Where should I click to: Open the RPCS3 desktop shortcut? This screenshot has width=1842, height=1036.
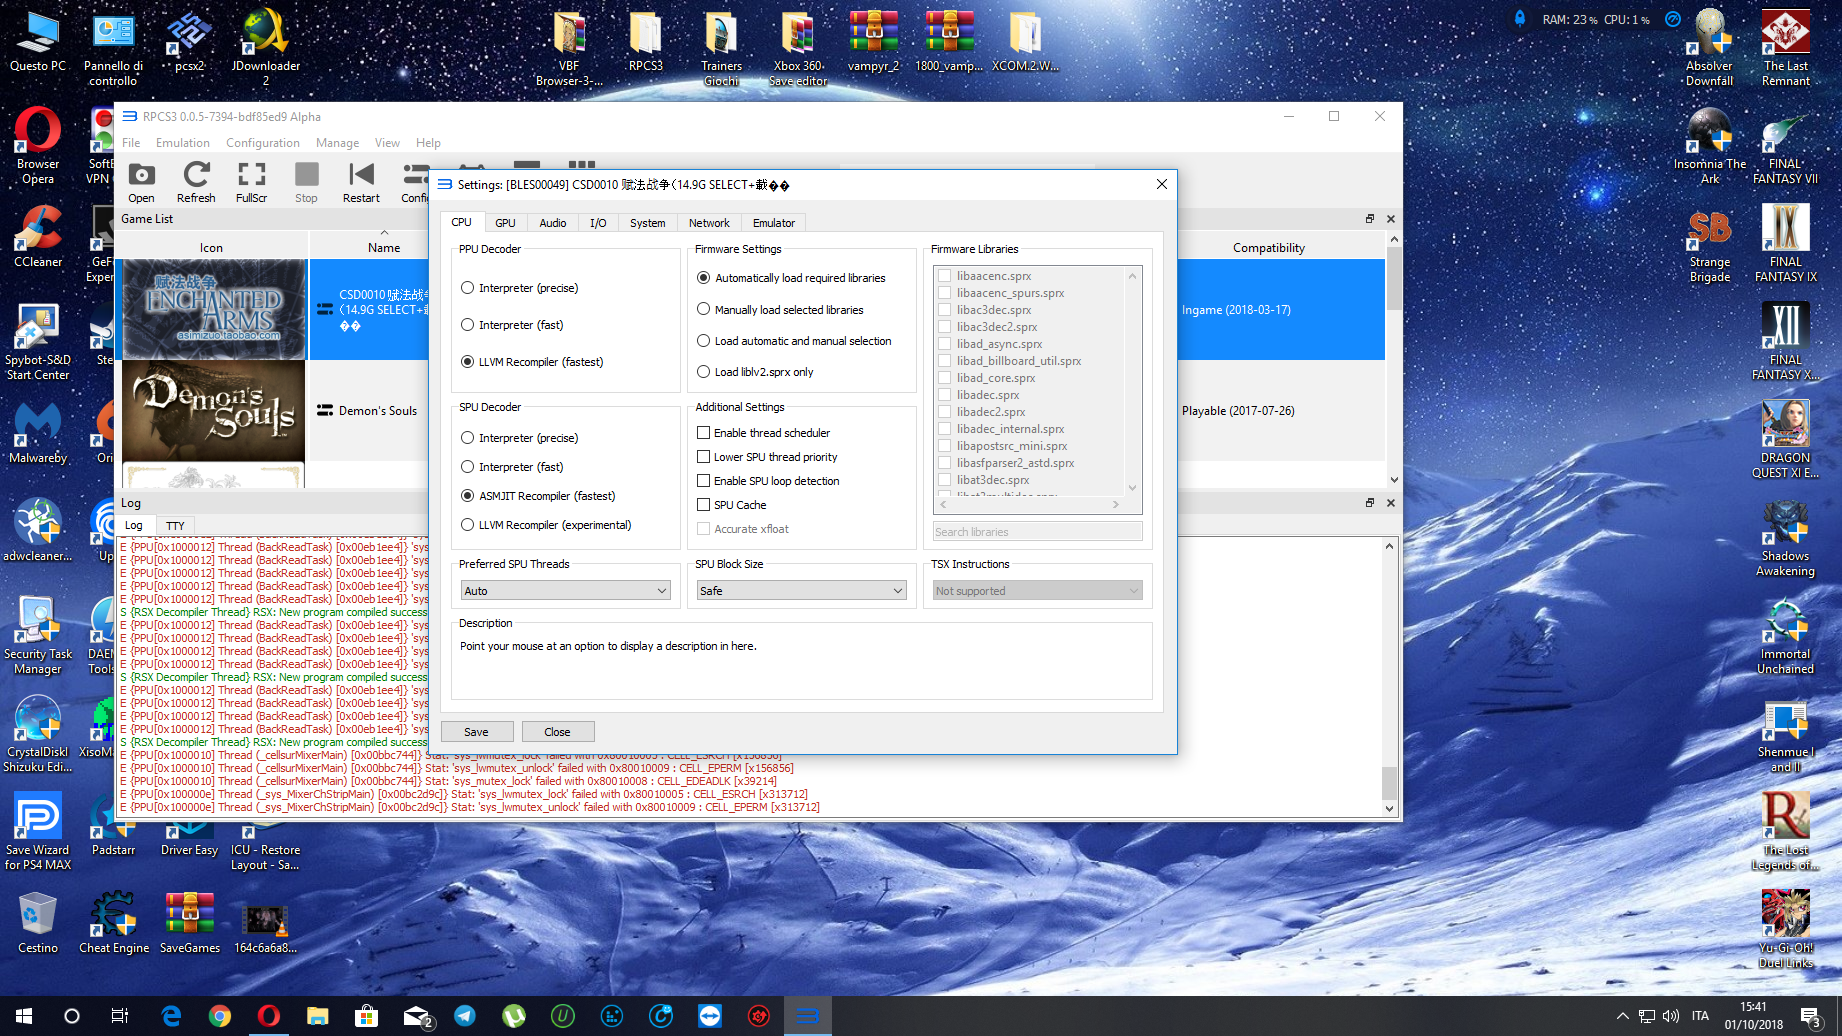pos(645,42)
